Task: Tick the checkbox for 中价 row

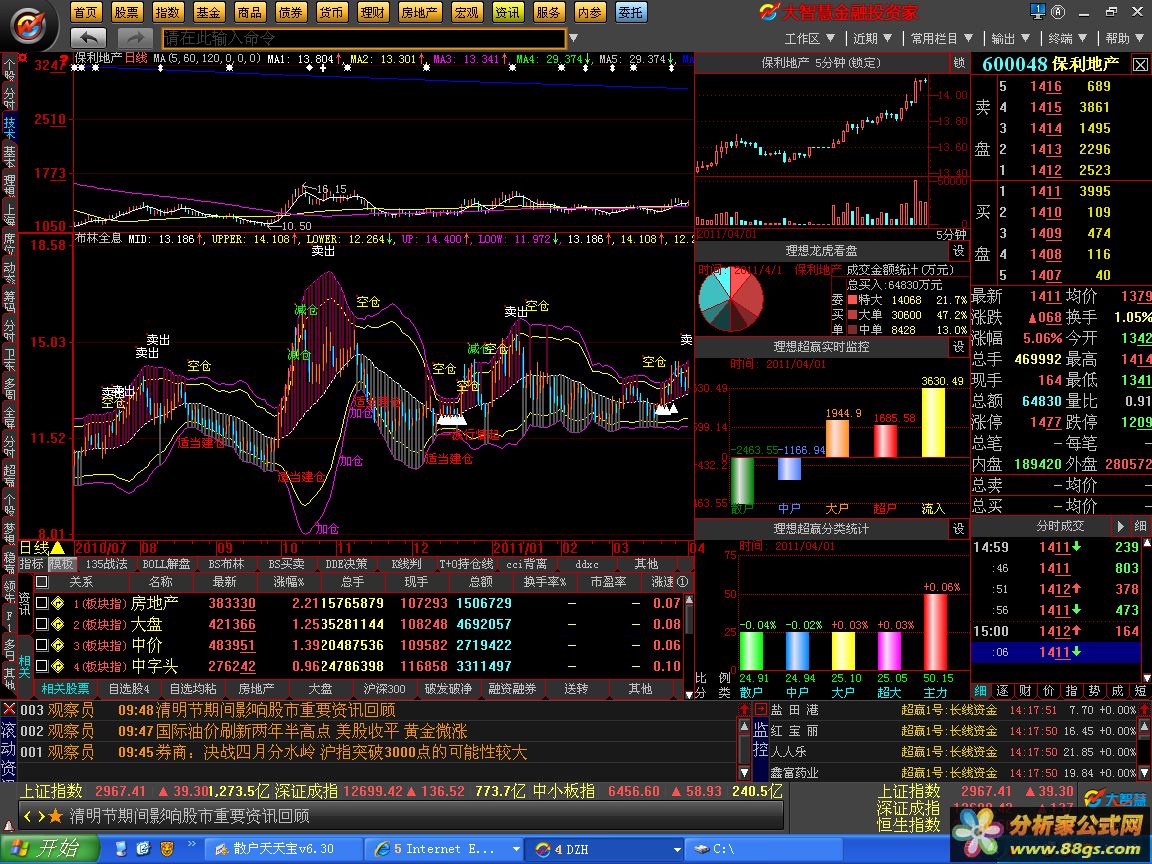Action: tap(42, 645)
